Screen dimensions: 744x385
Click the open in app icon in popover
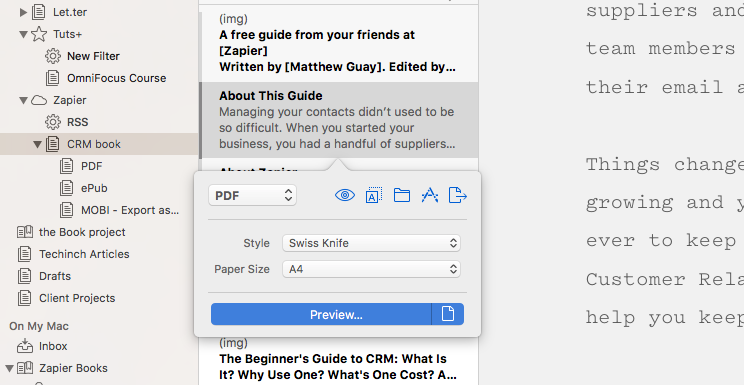click(430, 195)
